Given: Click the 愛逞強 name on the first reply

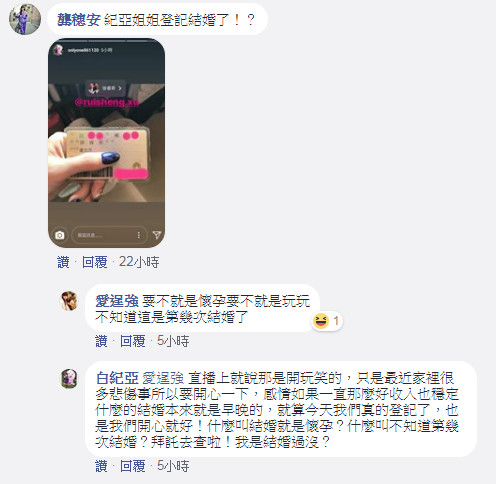Looking at the screenshot, I should point(117,301).
